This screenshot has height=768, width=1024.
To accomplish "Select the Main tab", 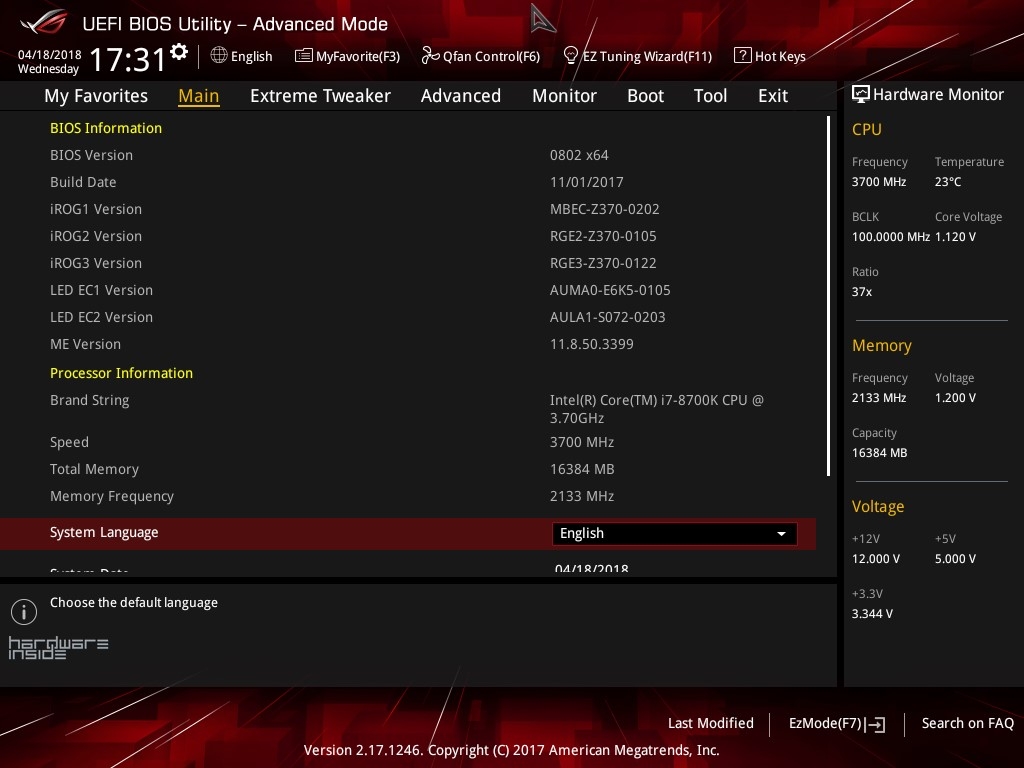I will click(x=199, y=96).
